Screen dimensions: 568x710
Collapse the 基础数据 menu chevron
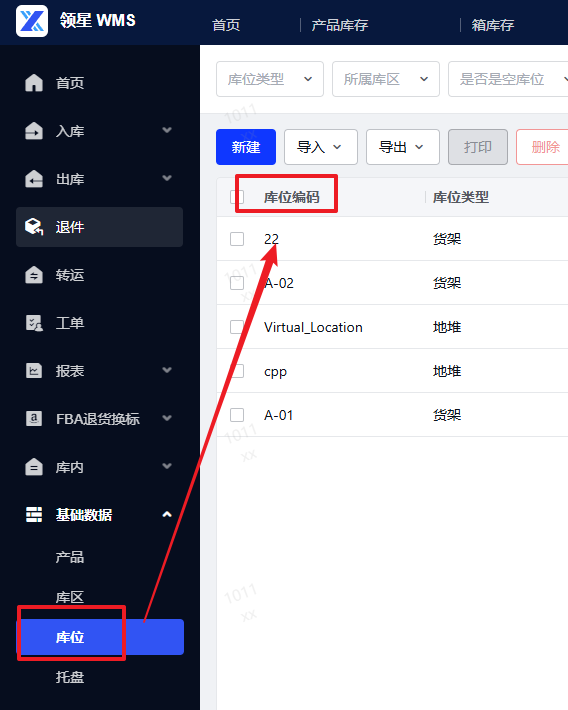167,514
